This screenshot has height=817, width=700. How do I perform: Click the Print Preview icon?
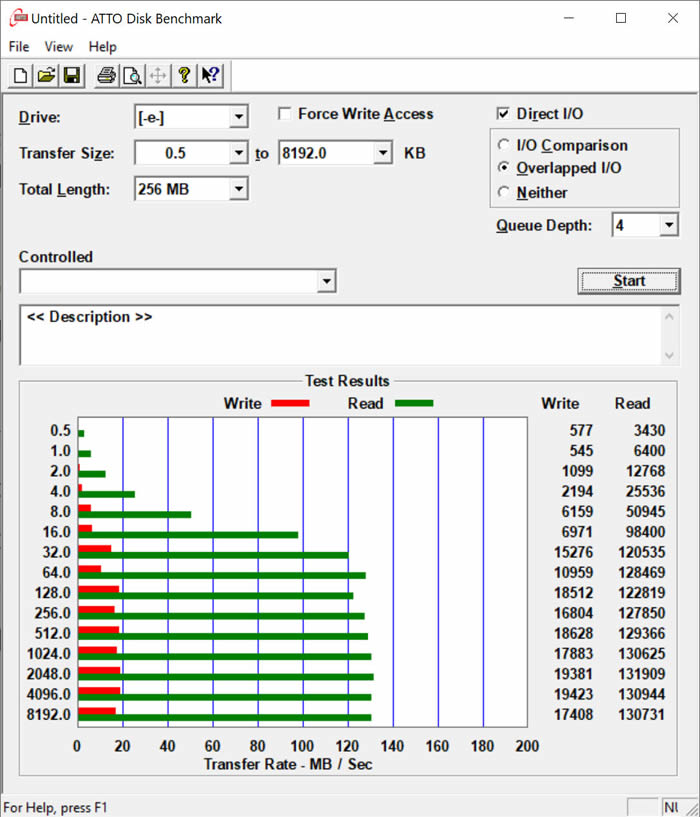(132, 76)
